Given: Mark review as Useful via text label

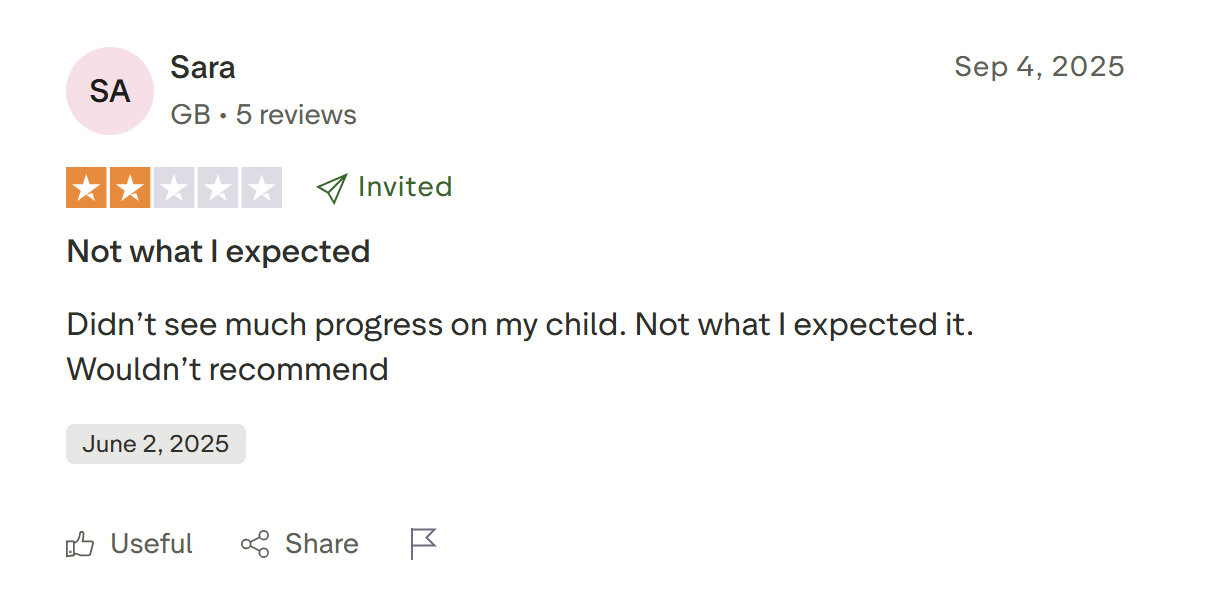Looking at the screenshot, I should 151,544.
